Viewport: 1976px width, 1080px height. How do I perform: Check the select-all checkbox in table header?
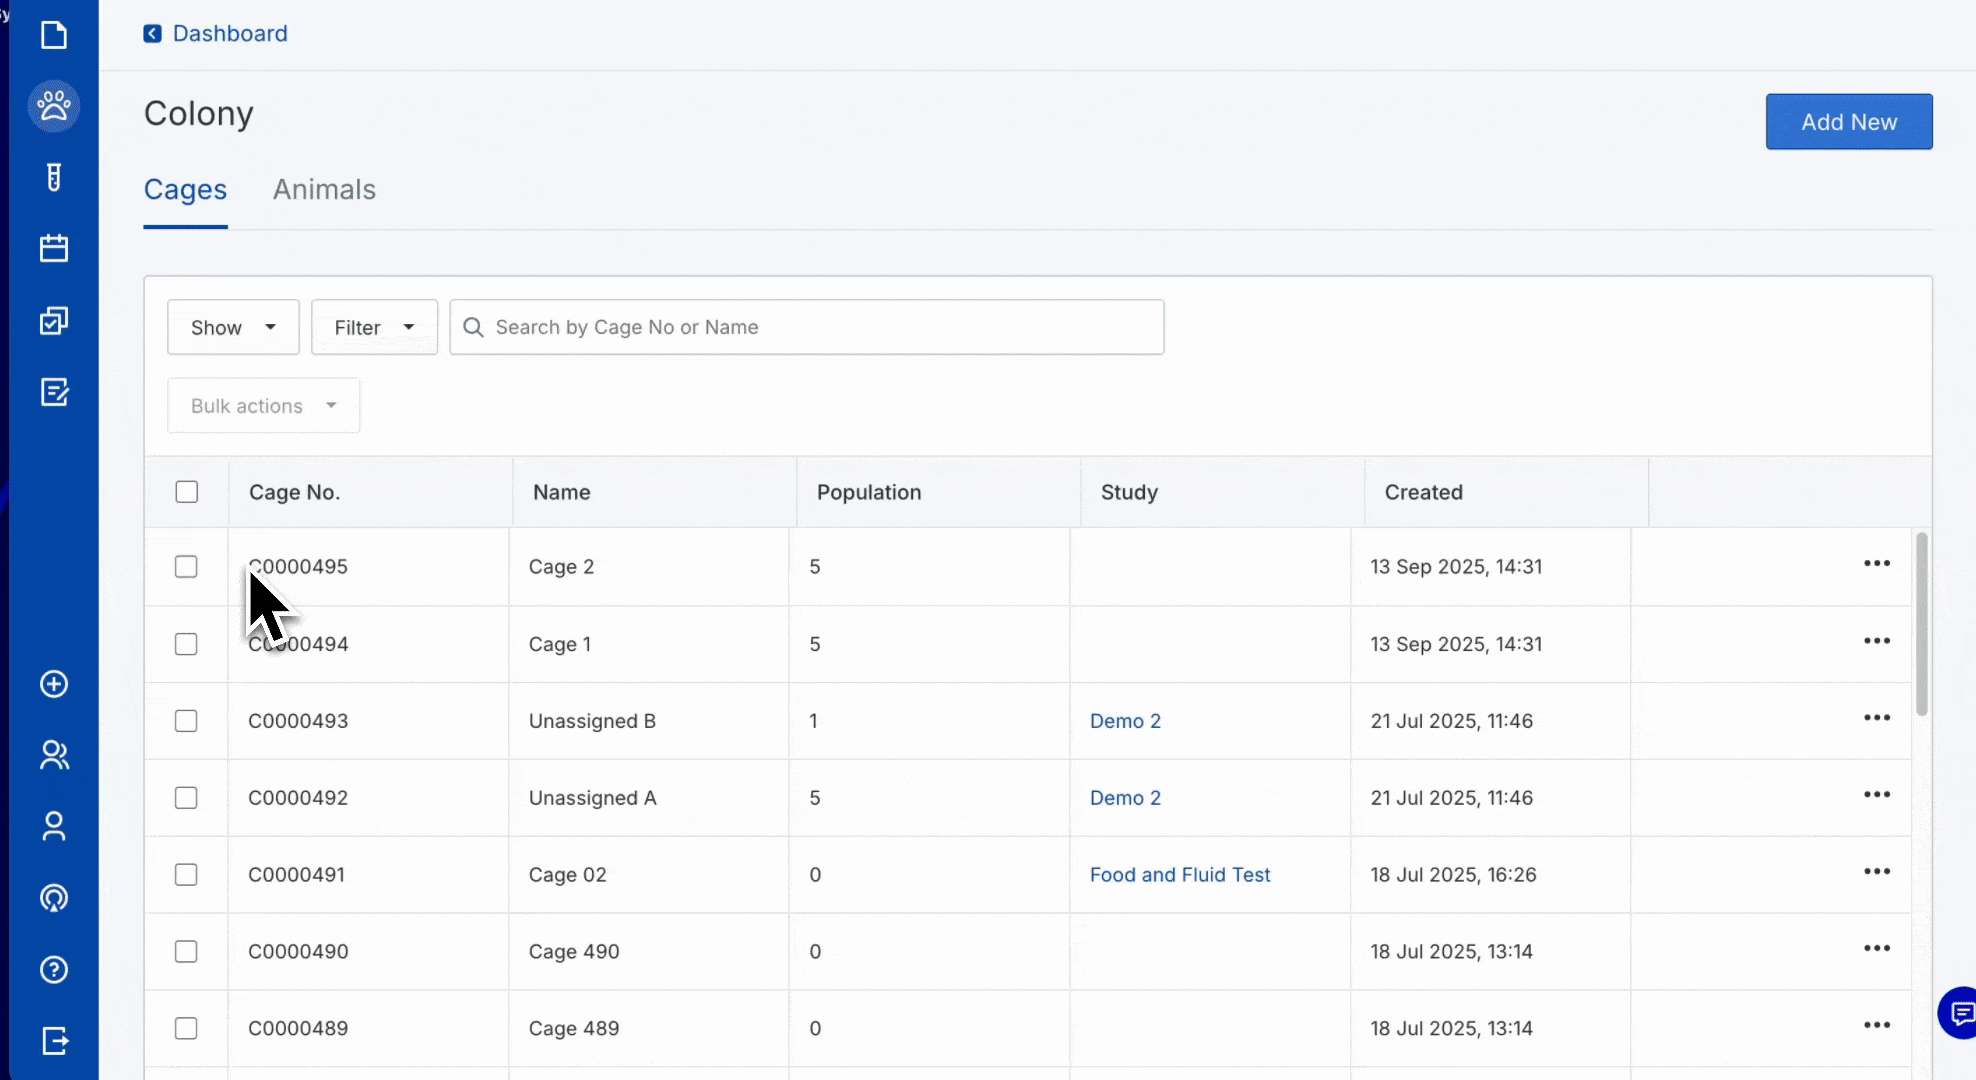point(186,491)
